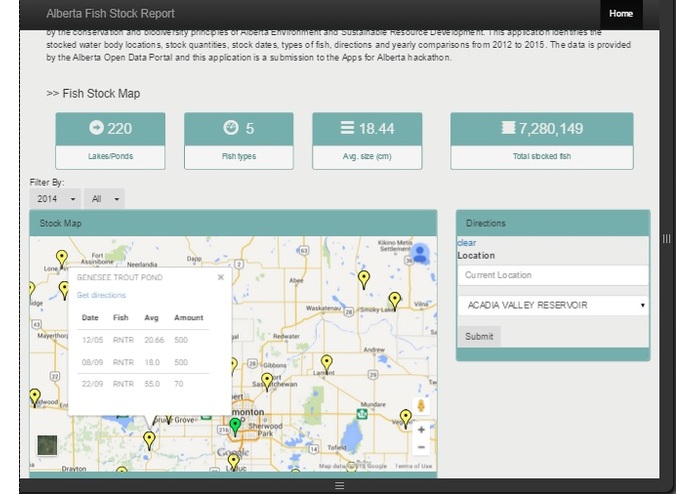Click the Fish column header in popup

pyautogui.click(x=121, y=318)
